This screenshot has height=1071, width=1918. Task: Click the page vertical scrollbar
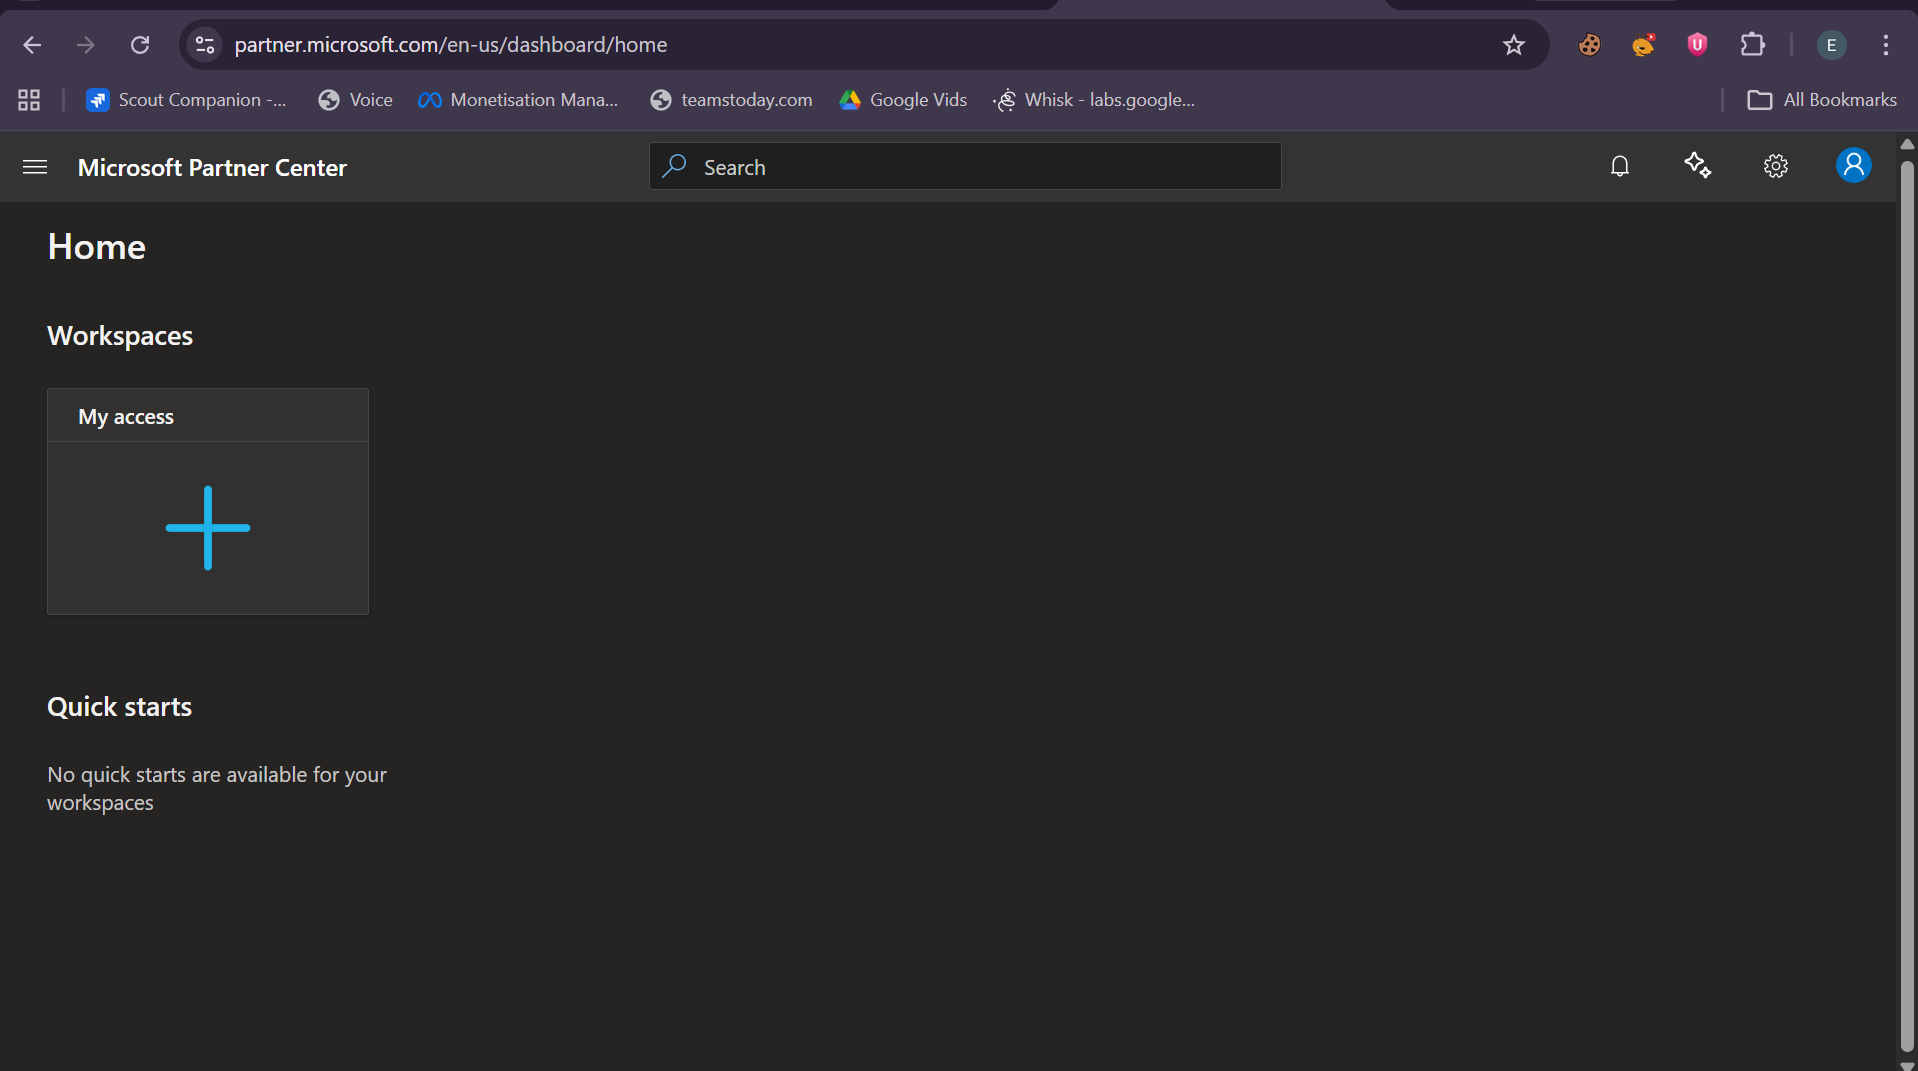click(x=1907, y=605)
